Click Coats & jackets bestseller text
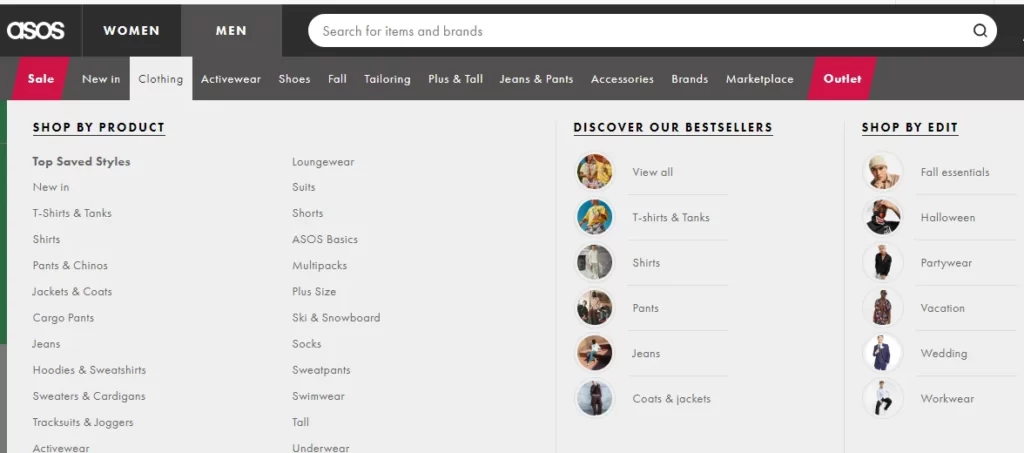Screen dimensions: 1024x453 click(671, 399)
